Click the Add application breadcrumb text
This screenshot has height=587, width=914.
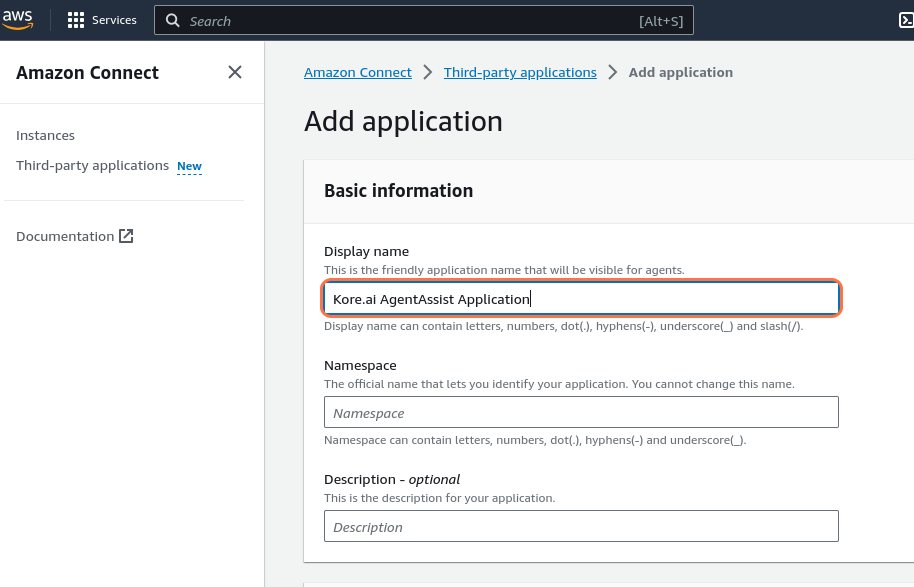tap(680, 72)
